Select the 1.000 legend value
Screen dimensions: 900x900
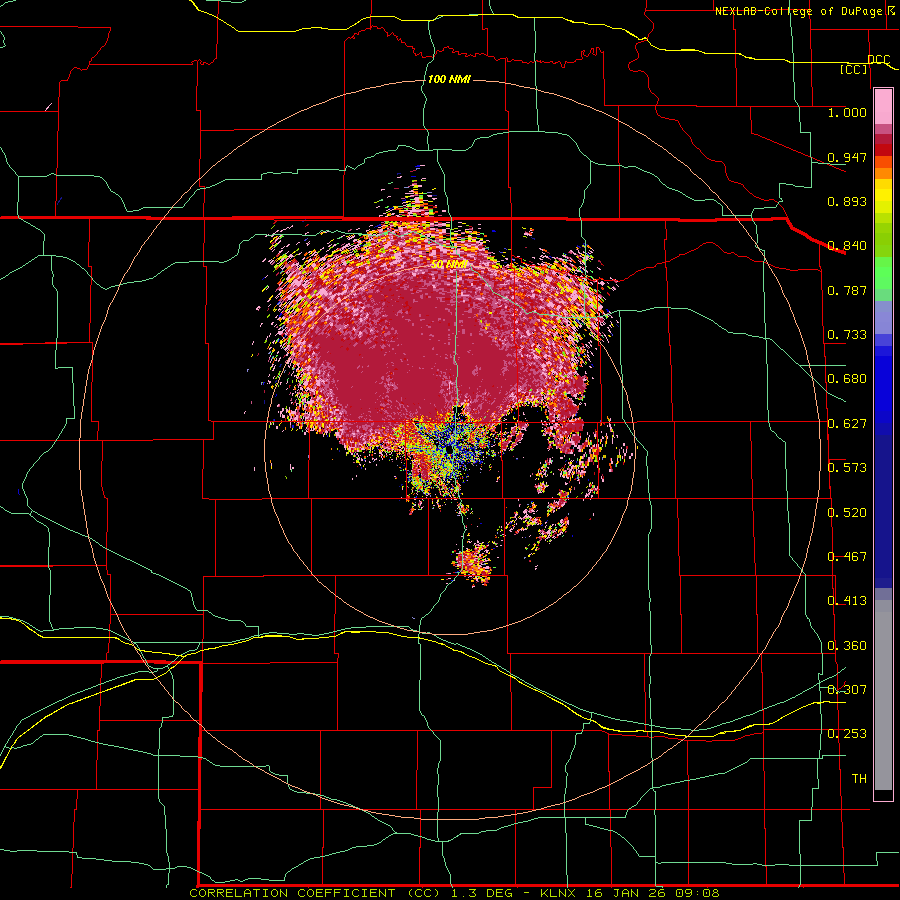click(x=847, y=112)
